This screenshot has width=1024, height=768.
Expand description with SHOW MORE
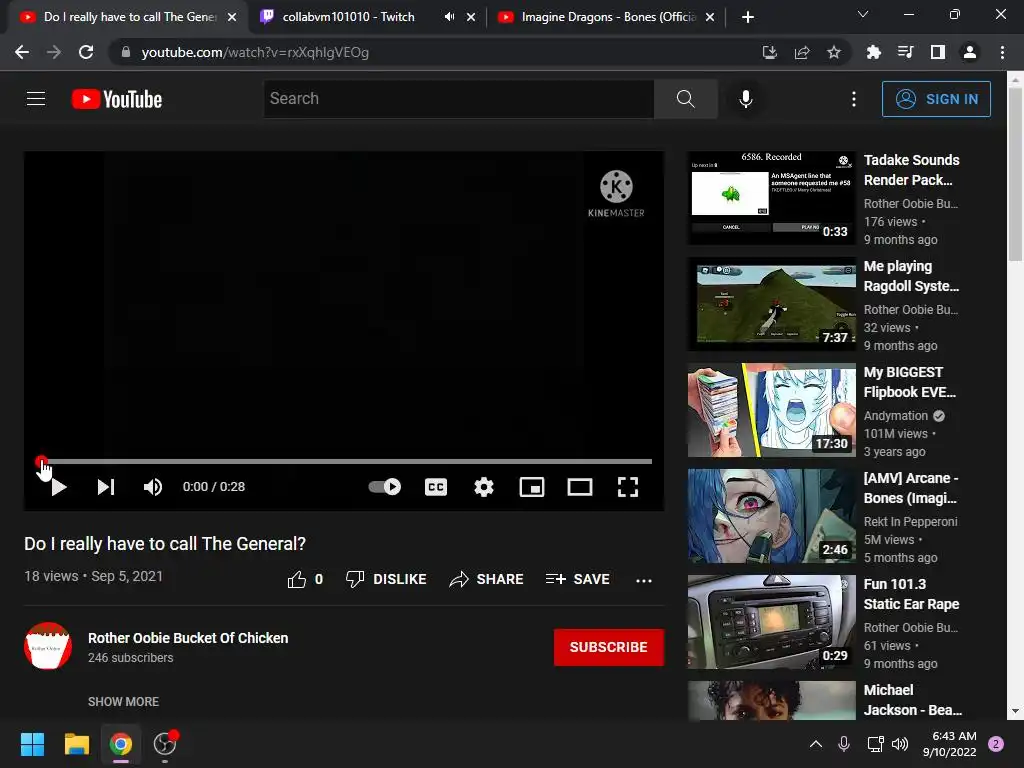tap(123, 701)
